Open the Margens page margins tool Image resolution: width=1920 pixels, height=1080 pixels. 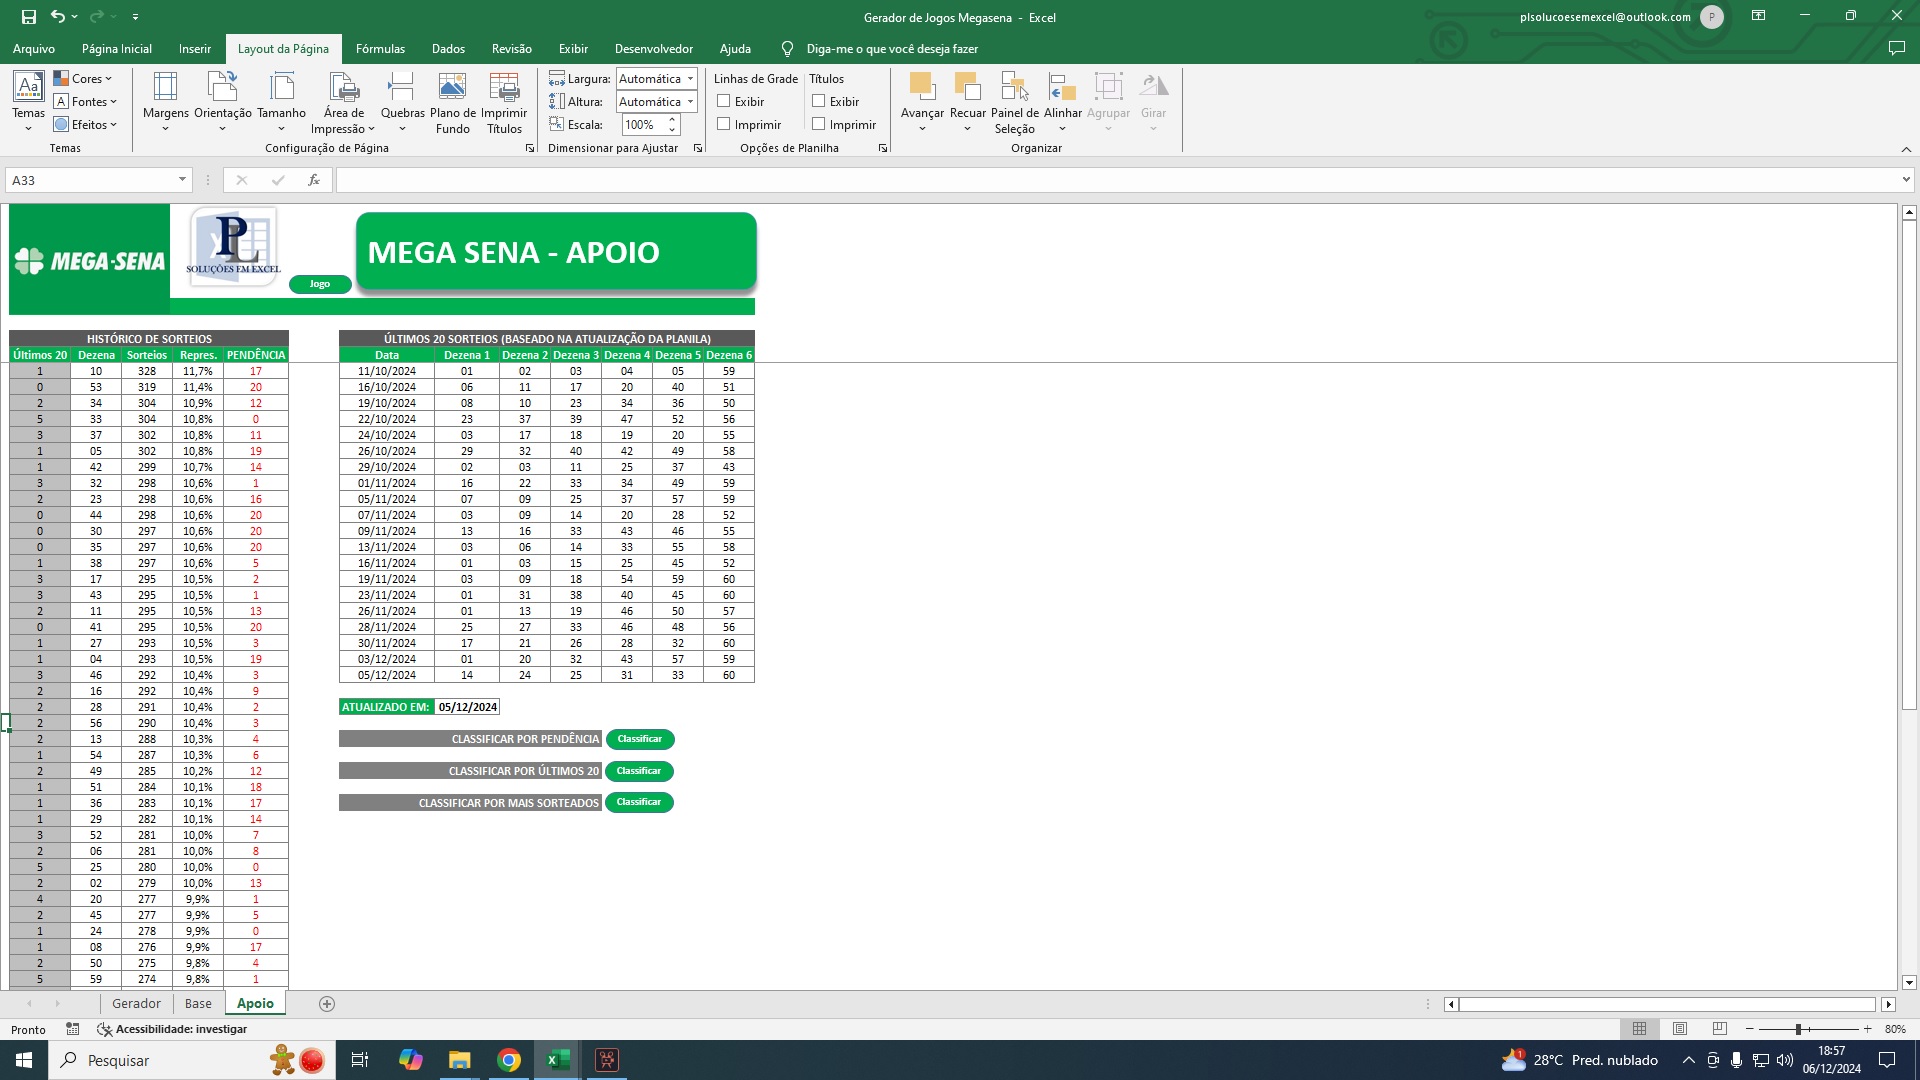(165, 102)
